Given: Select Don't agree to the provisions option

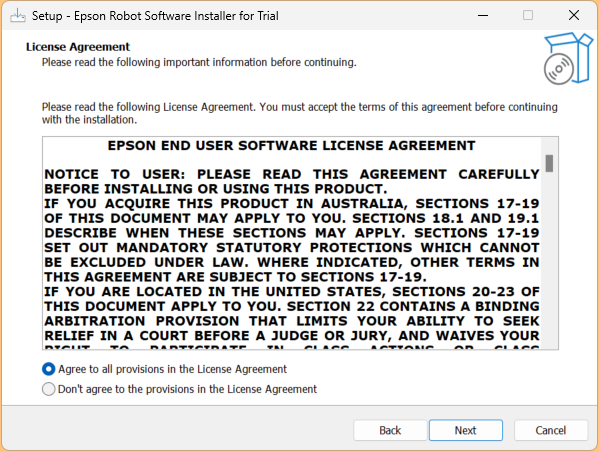Looking at the screenshot, I should [x=49, y=389].
